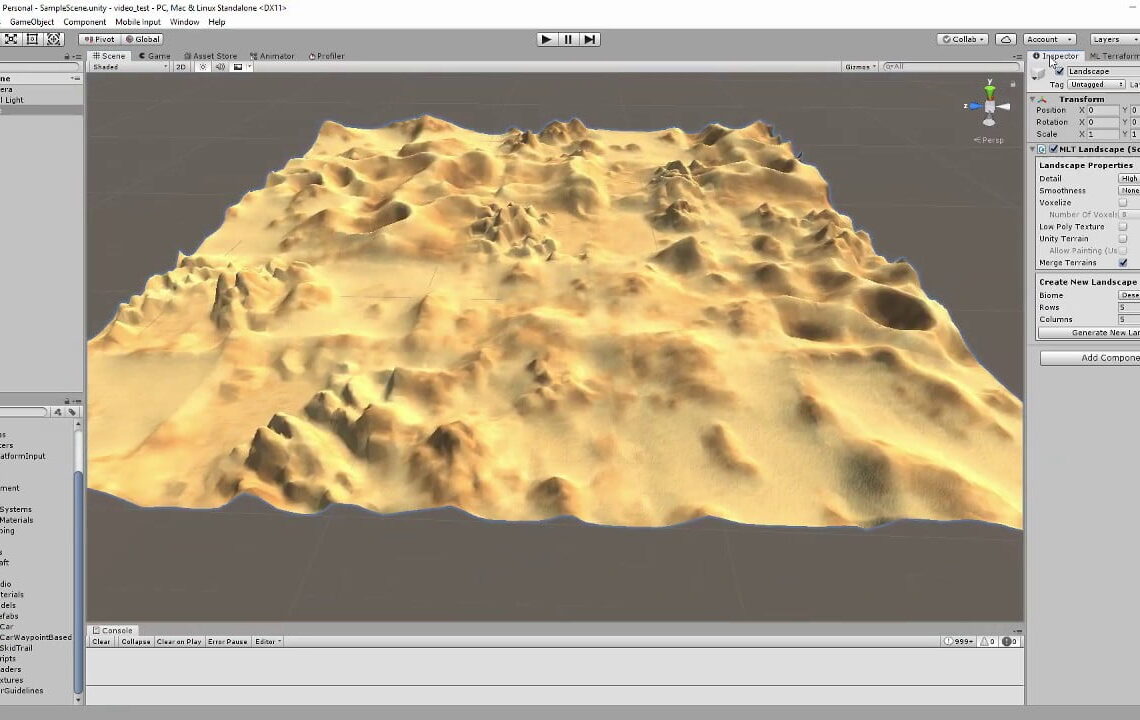1140x720 pixels.
Task: Disable the Merge Terrains checkbox
Action: pyautogui.click(x=1124, y=262)
